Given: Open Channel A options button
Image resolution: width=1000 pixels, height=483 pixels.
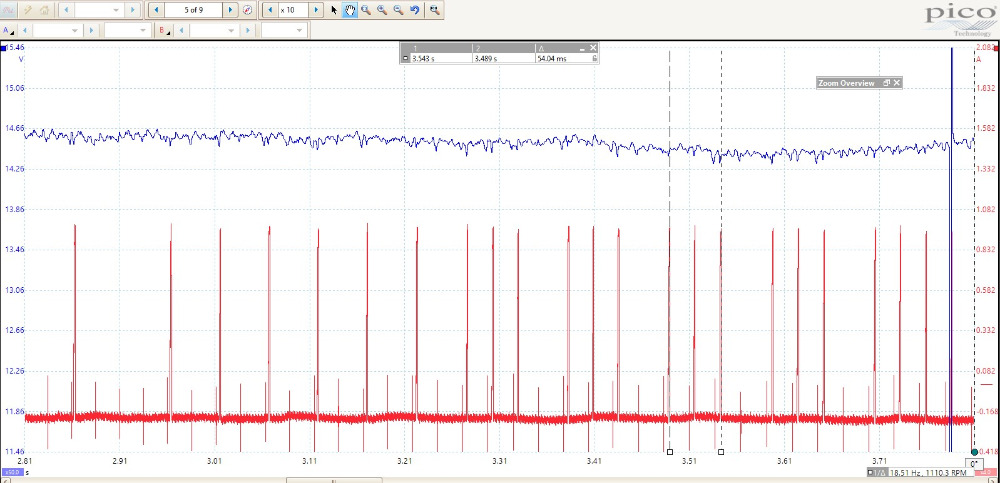Looking at the screenshot, I should [10, 31].
